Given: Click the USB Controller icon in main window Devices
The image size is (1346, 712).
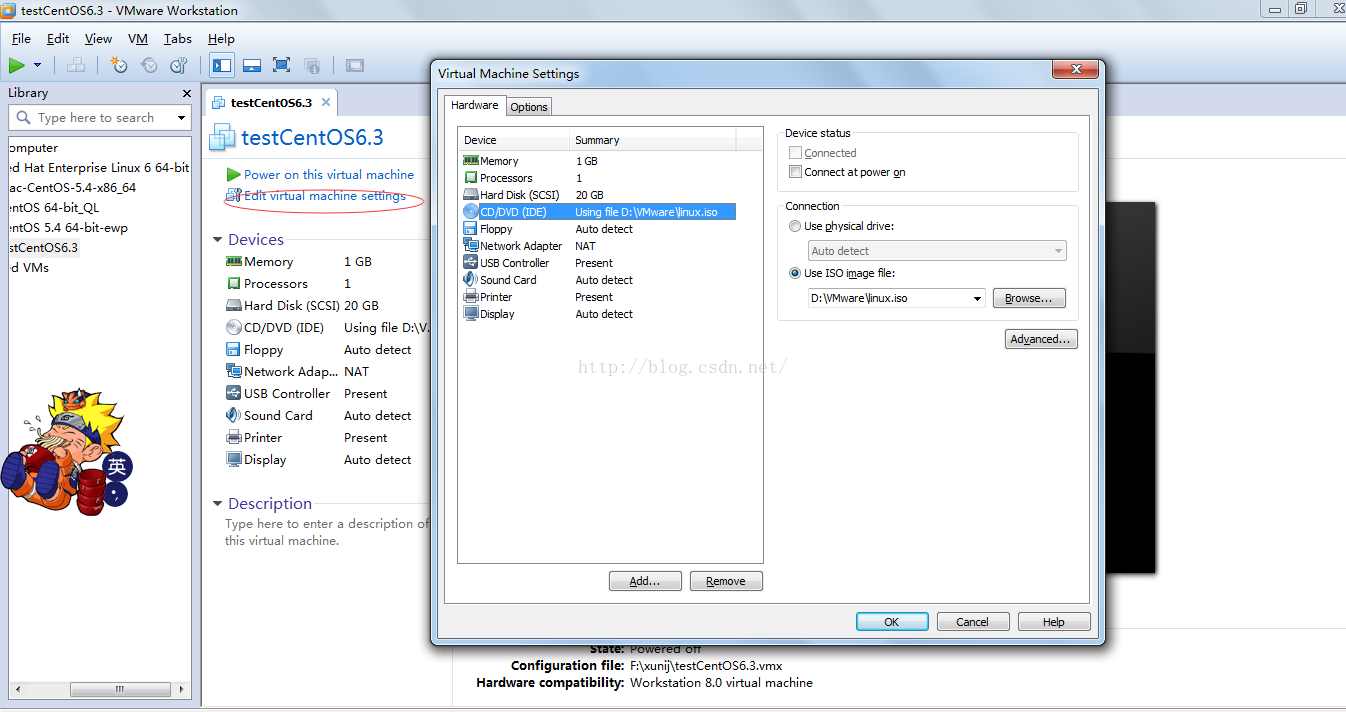Looking at the screenshot, I should pos(234,393).
